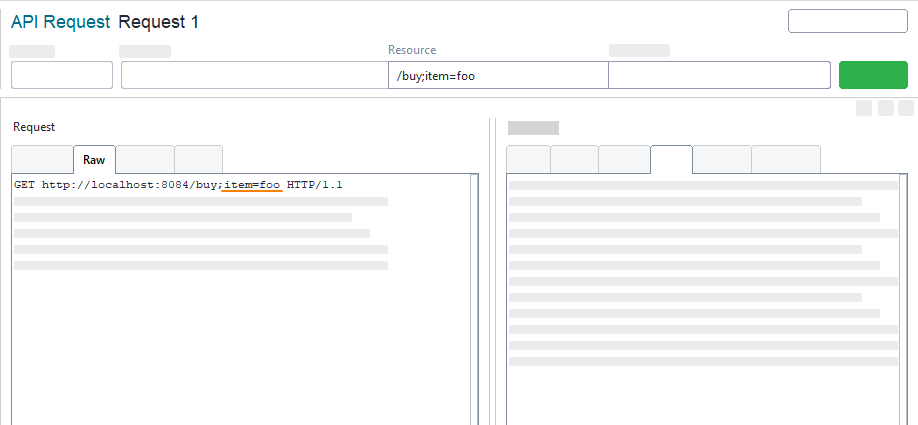This screenshot has height=425, width=918.
Task: Click the empty field right of the Resource field
Action: tap(719, 76)
